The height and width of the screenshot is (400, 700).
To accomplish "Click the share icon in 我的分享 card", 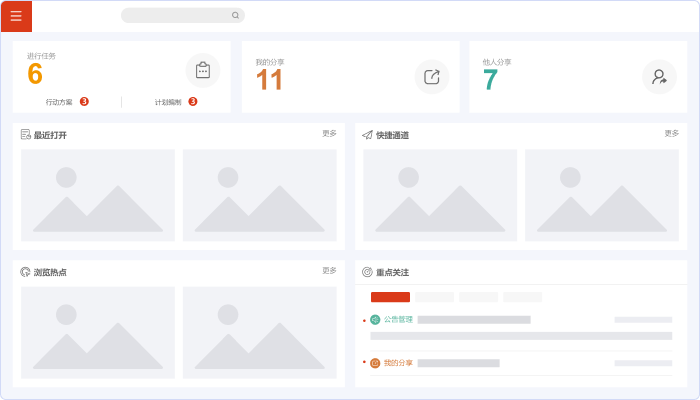I will [x=432, y=77].
